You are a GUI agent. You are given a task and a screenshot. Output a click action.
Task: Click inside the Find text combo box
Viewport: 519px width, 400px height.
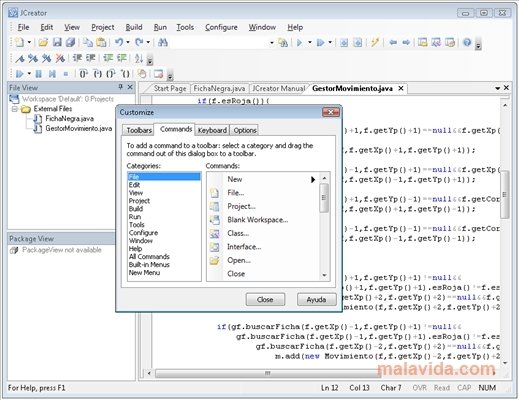[219, 42]
